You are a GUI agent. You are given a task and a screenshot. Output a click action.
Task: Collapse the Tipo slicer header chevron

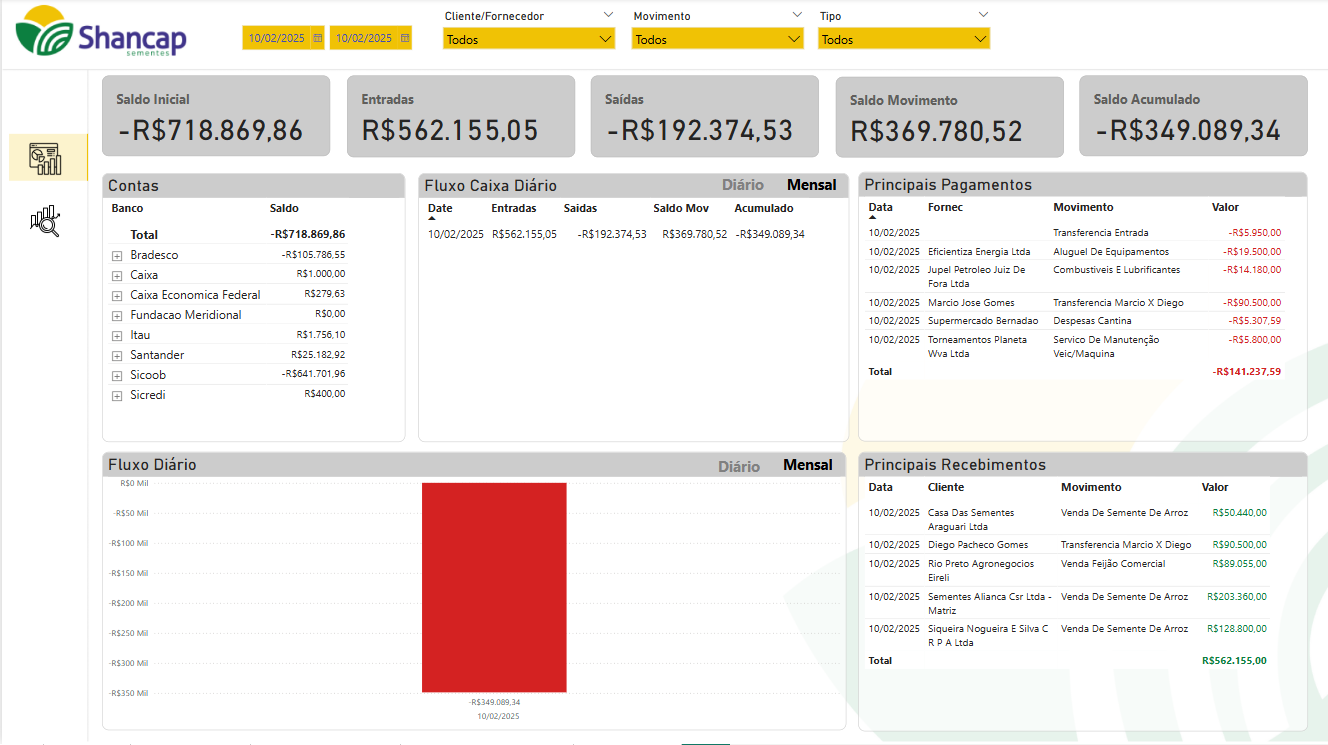click(983, 15)
